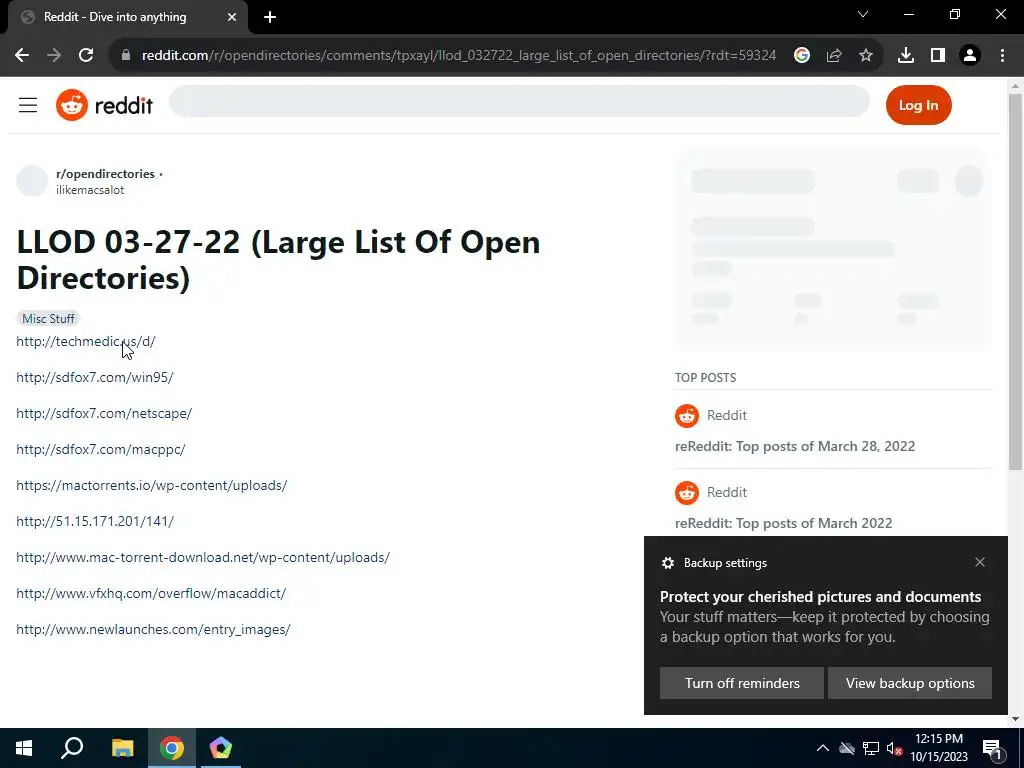1024x768 pixels.
Task: Expand the tab search chevron
Action: (863, 14)
